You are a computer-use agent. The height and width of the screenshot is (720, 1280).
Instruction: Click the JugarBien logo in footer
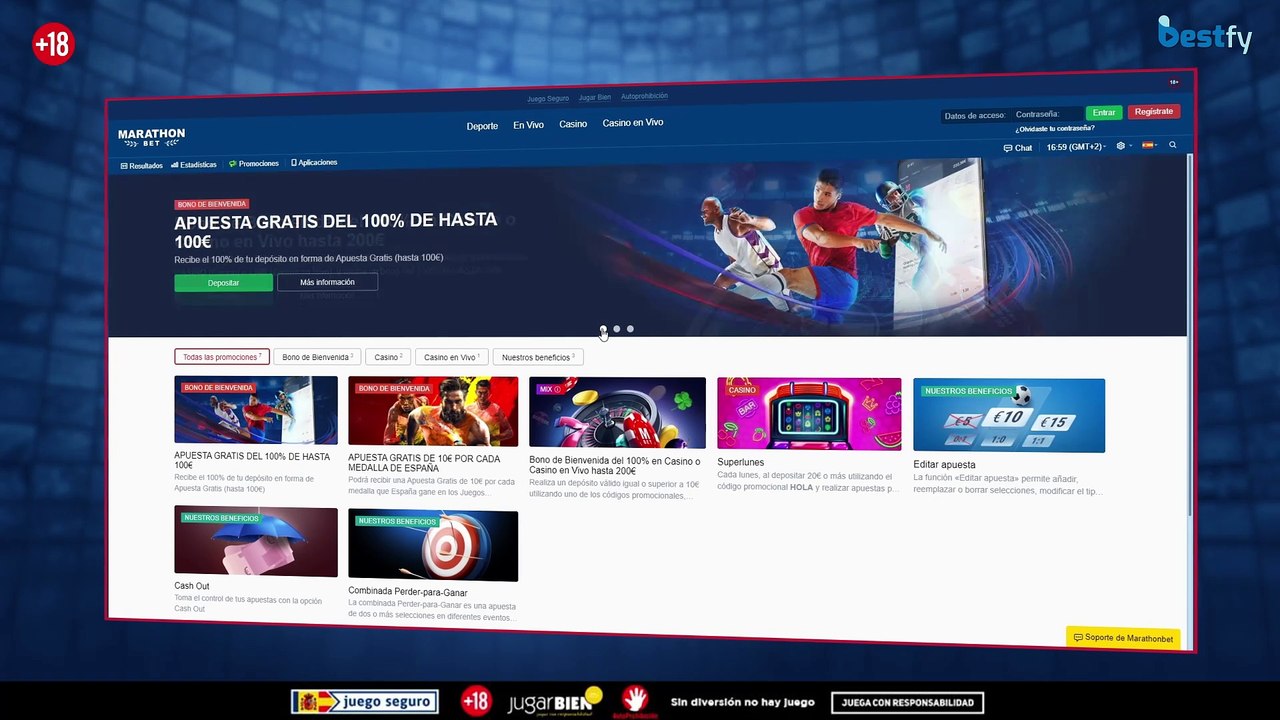tap(555, 702)
